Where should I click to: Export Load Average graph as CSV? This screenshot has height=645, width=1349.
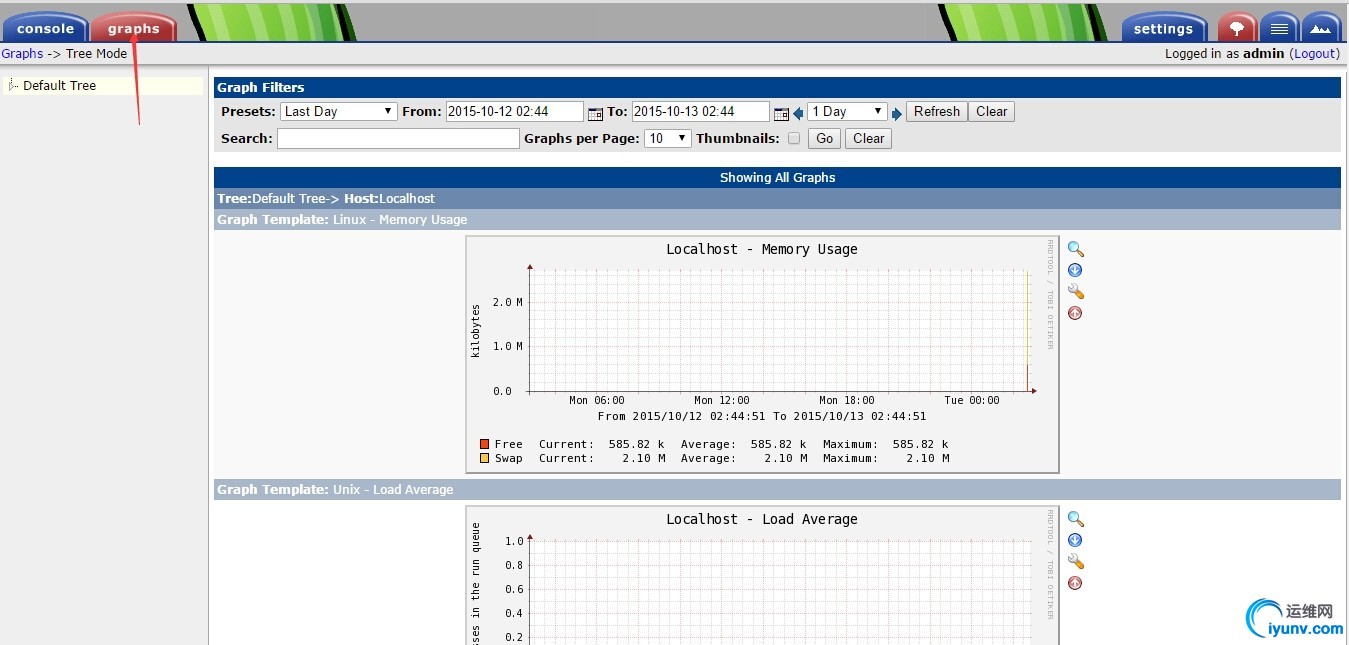point(1075,540)
